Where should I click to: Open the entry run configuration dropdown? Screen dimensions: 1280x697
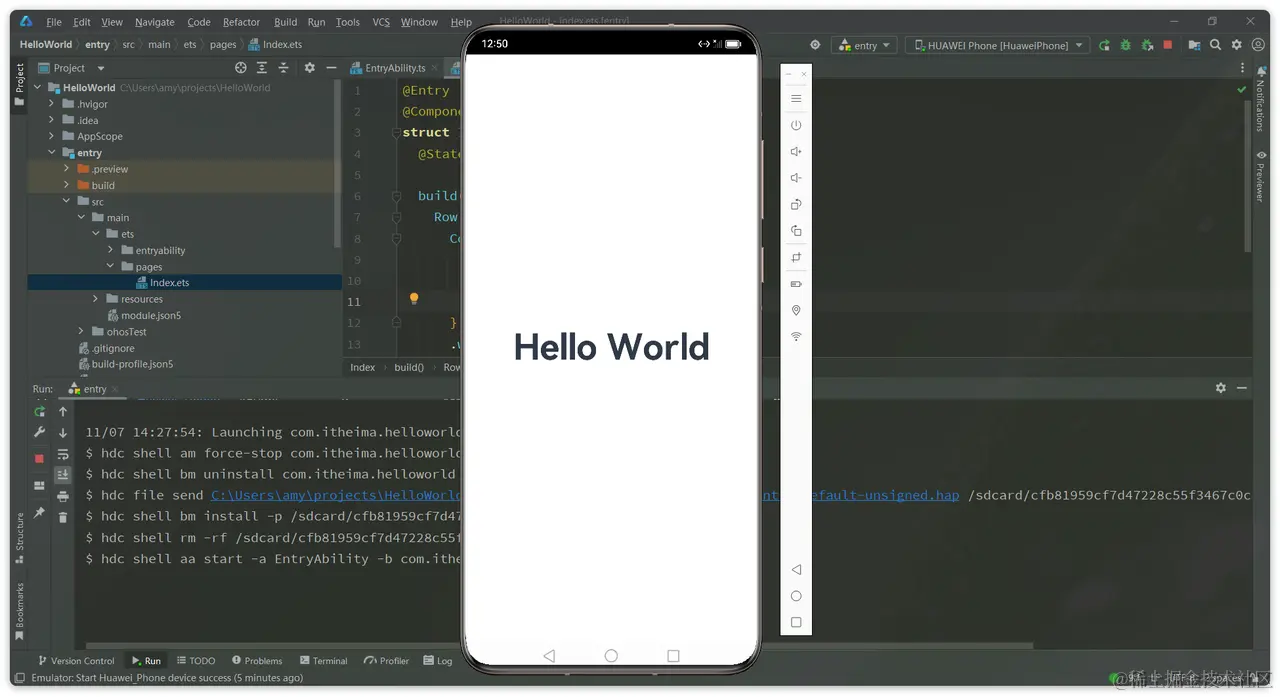coord(864,45)
